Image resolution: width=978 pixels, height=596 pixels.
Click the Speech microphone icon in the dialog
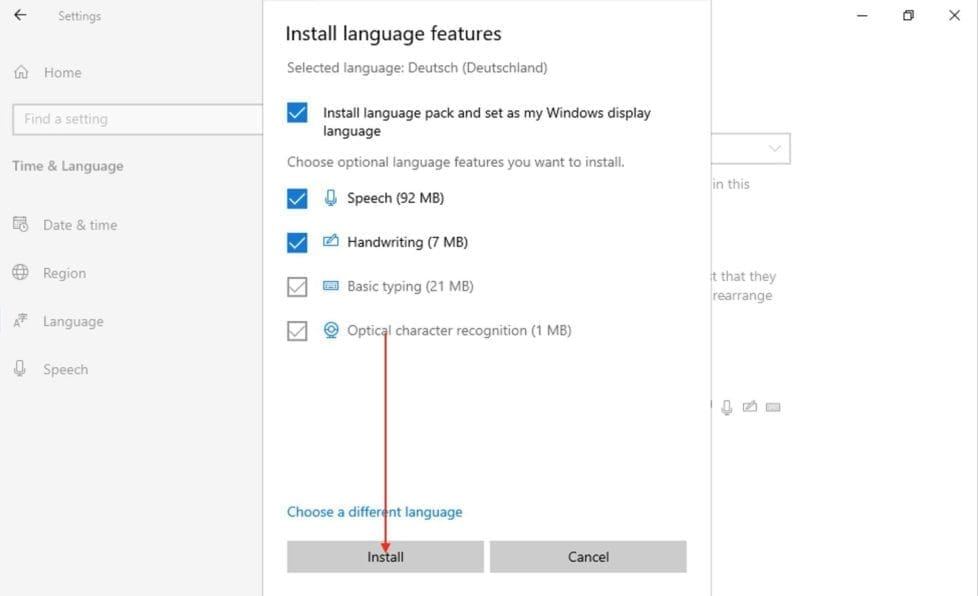point(330,198)
